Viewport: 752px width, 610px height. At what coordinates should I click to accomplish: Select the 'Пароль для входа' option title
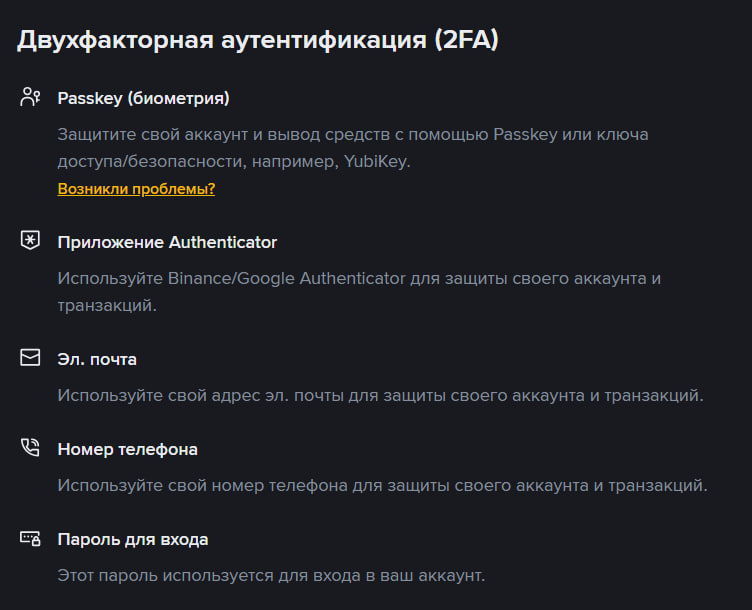[133, 539]
